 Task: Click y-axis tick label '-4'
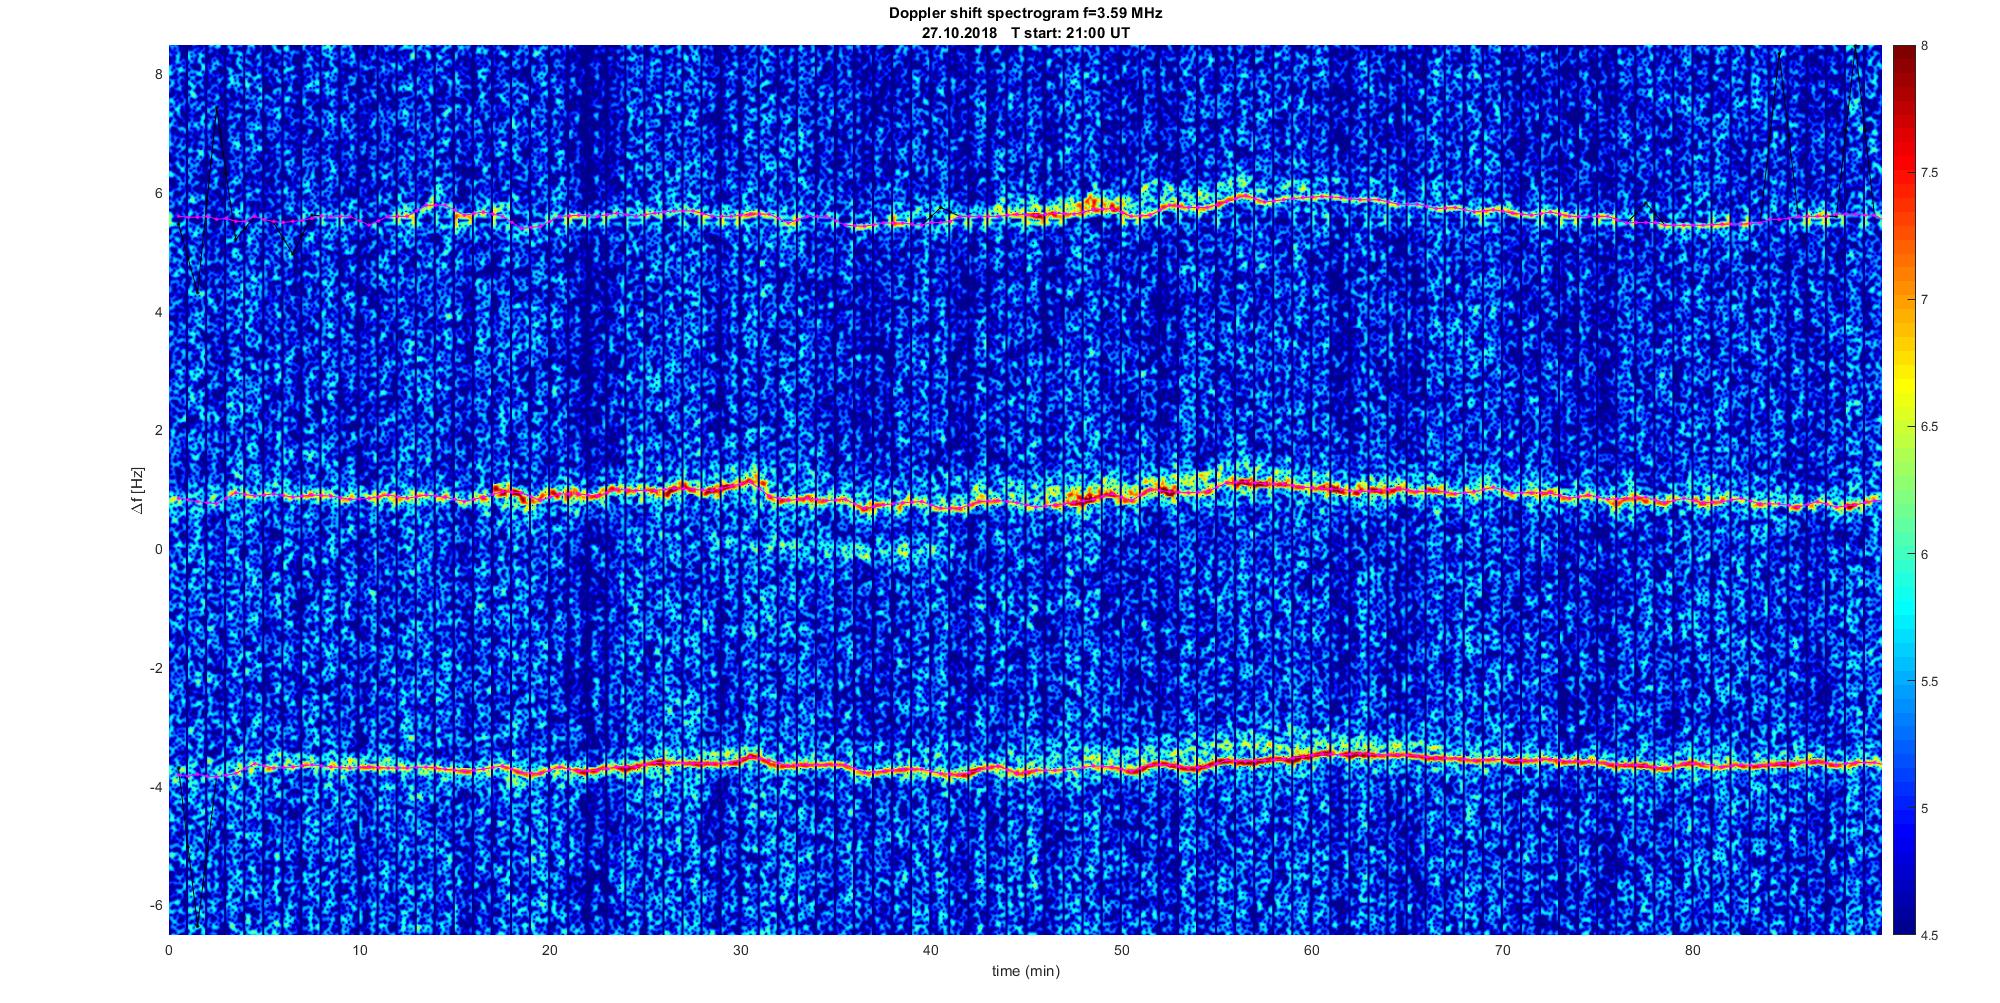tap(155, 787)
